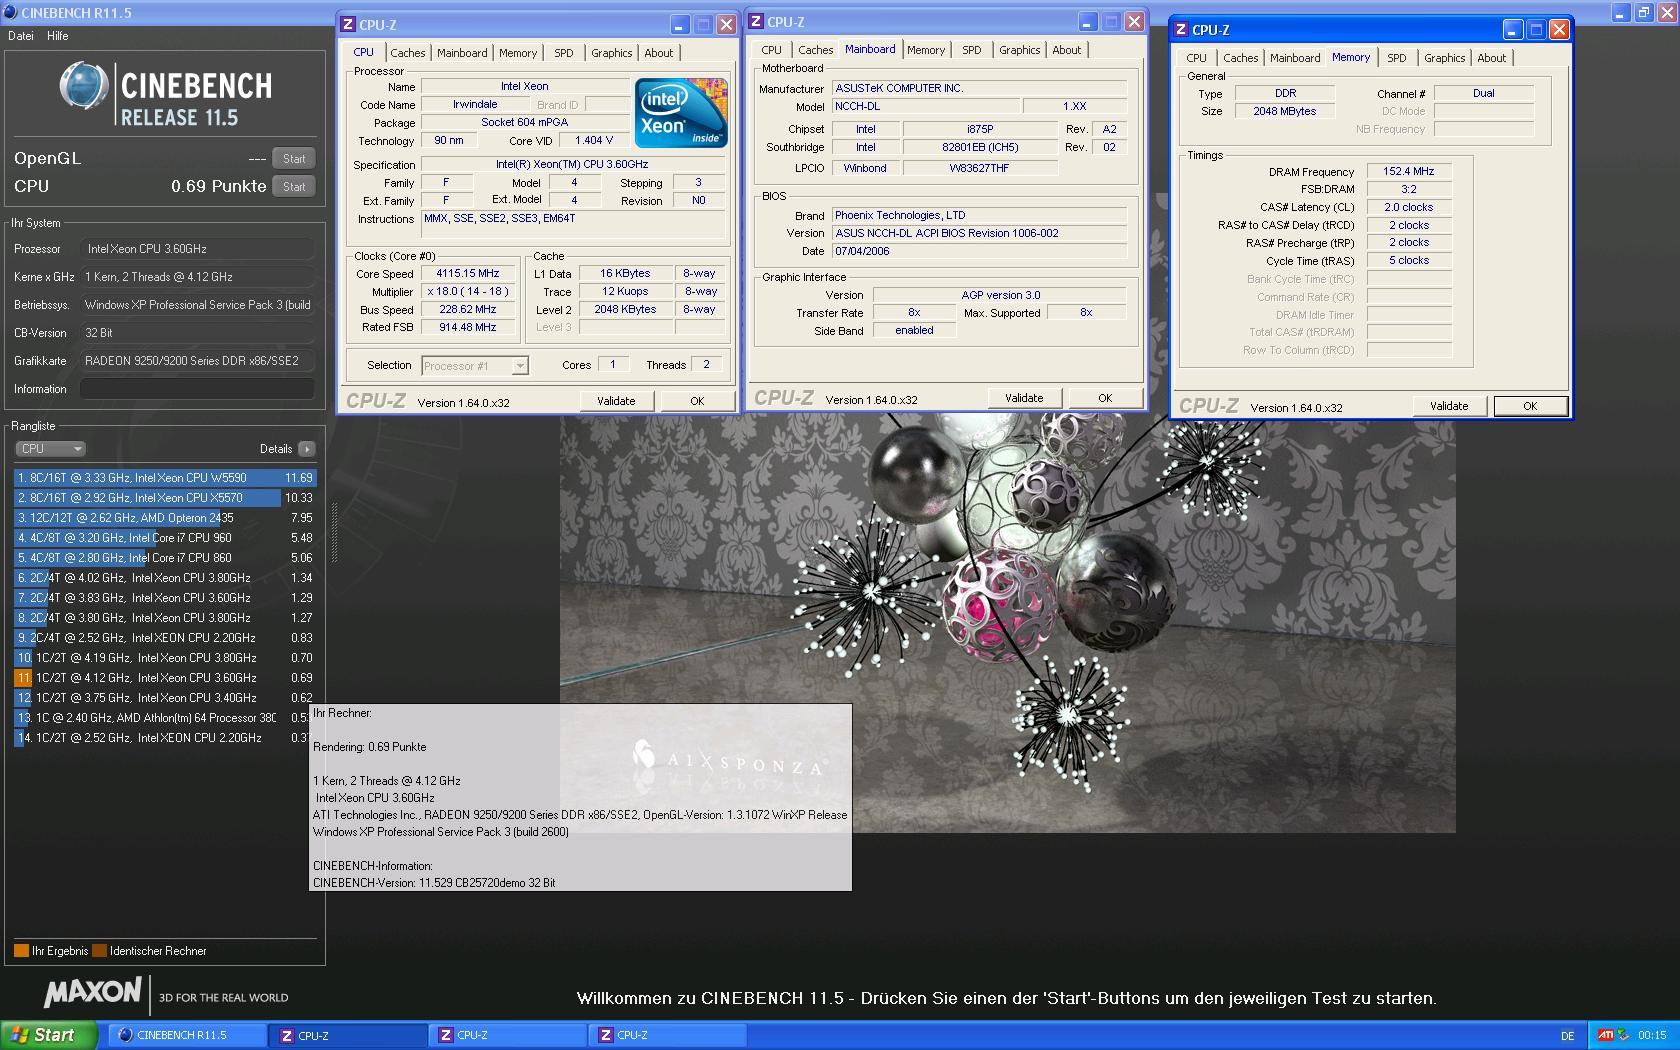Screen dimensions: 1680x1050
Task: Click the Z icon of the Memory CPU-Z window
Action: coord(1181,30)
